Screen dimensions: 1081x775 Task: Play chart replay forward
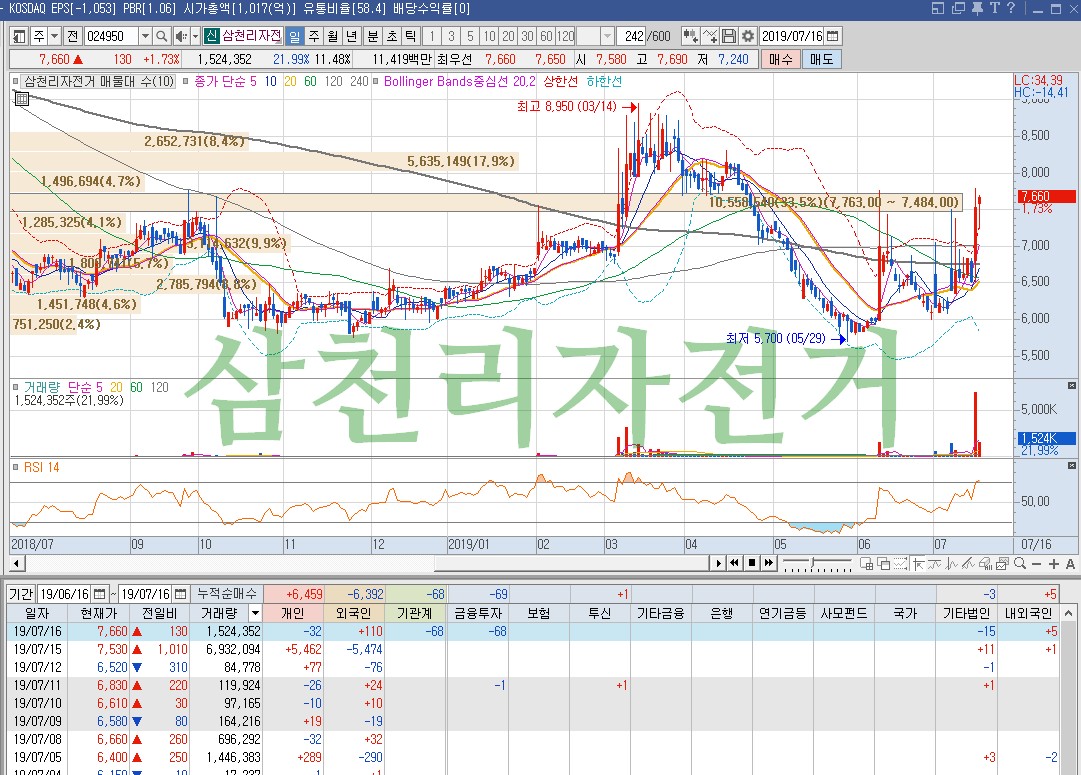718,563
